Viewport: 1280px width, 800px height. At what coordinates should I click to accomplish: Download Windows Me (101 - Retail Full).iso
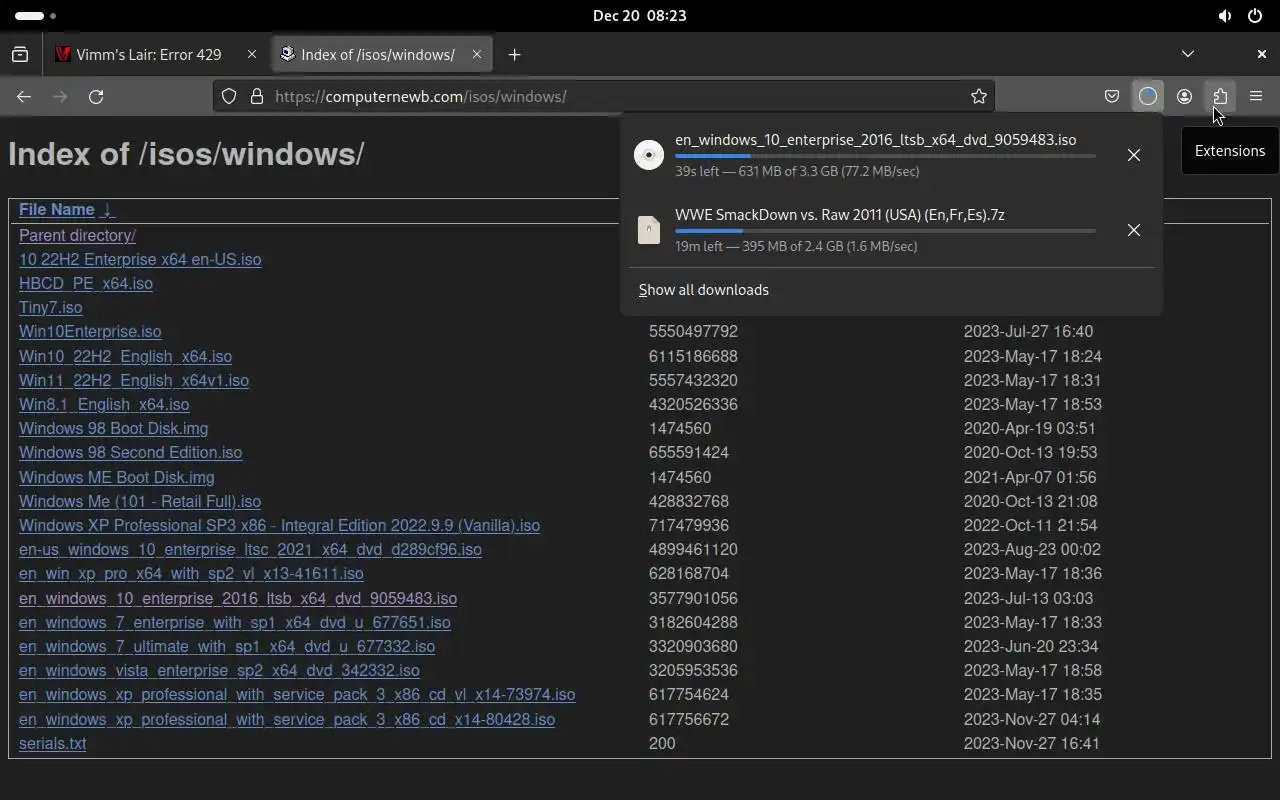pos(140,502)
